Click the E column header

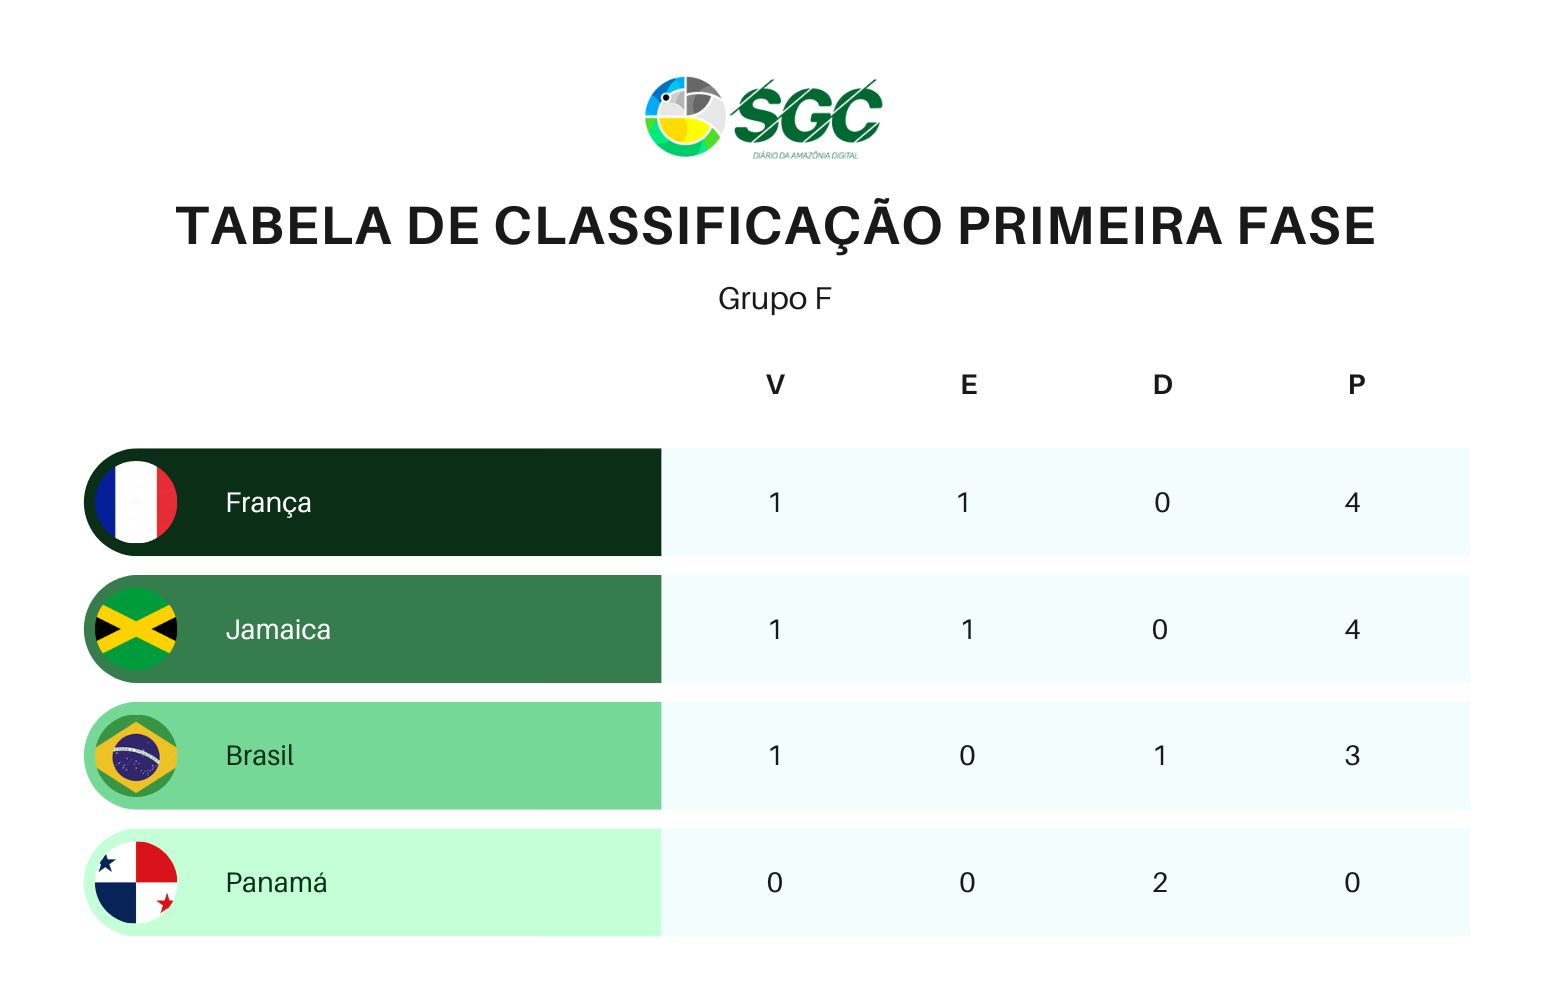click(969, 385)
